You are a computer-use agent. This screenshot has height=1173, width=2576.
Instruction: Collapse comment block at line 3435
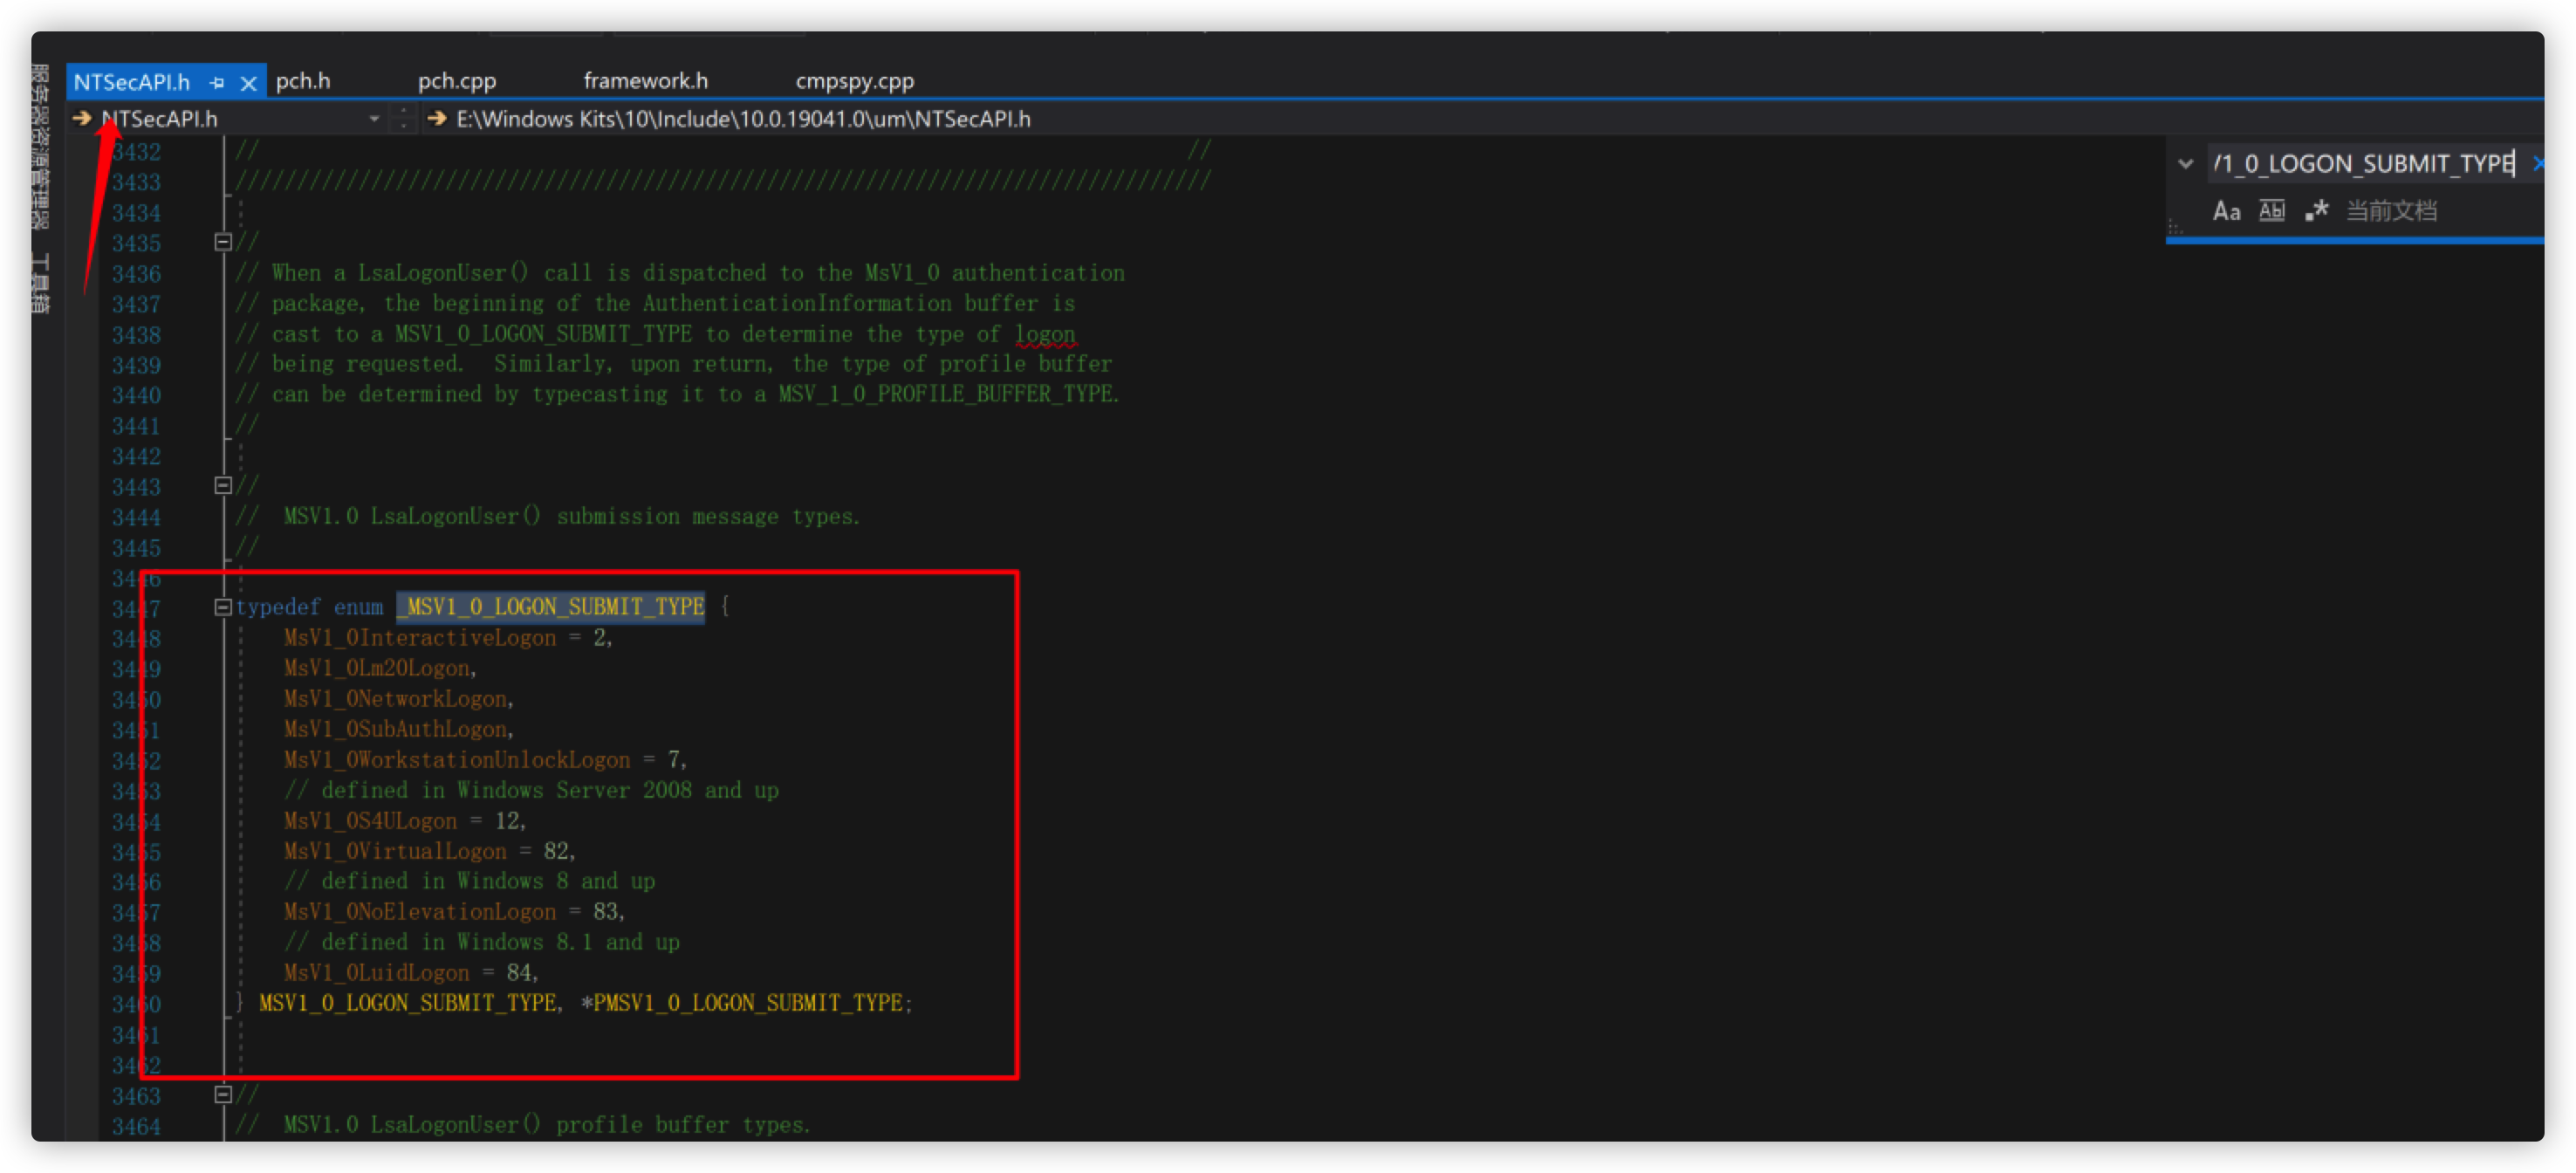(x=223, y=242)
